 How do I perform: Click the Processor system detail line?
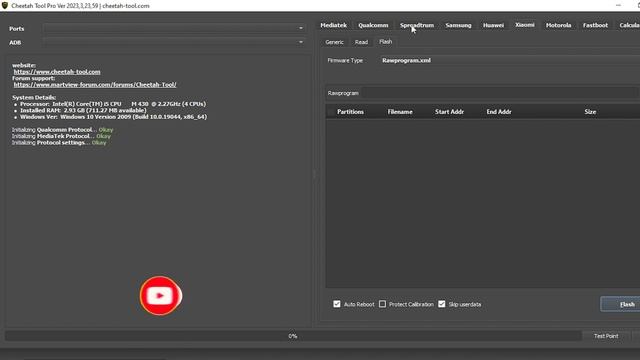pyautogui.click(x=113, y=104)
